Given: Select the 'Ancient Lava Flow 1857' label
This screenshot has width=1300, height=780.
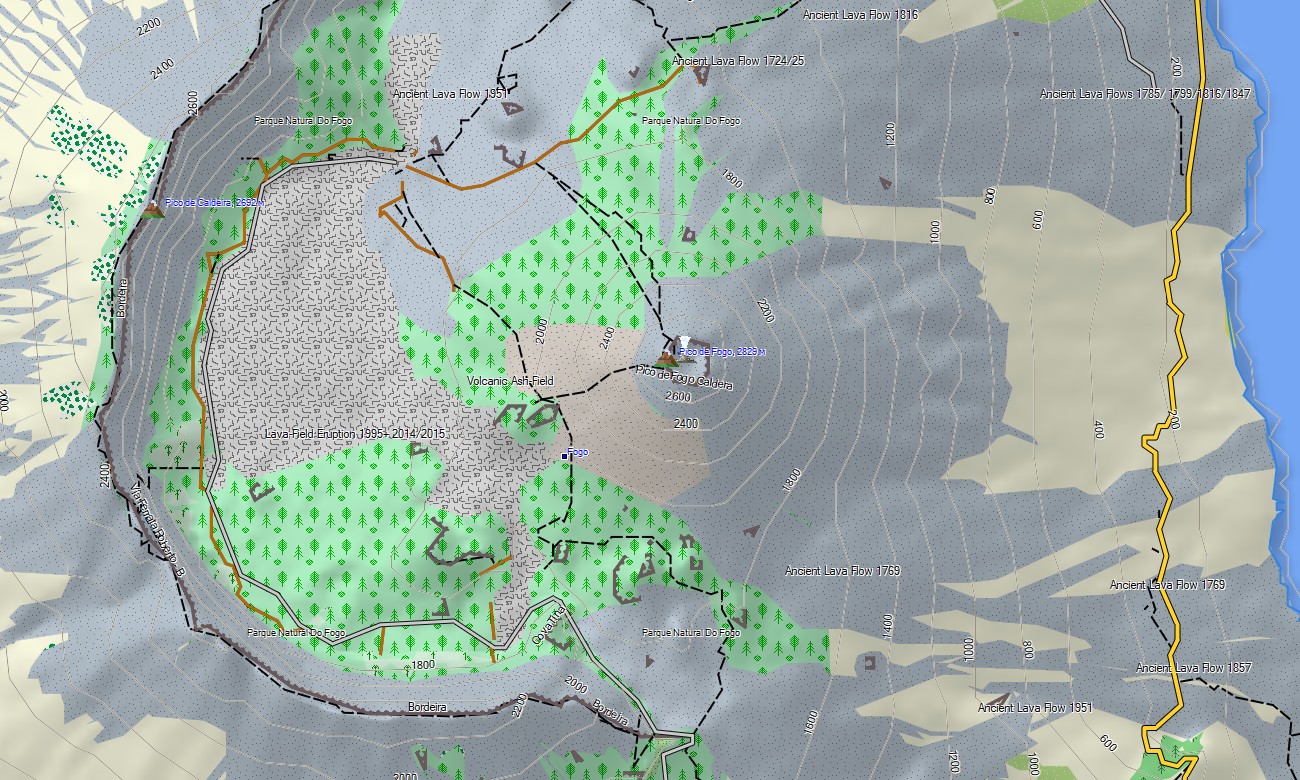Looking at the screenshot, I should point(1194,667).
